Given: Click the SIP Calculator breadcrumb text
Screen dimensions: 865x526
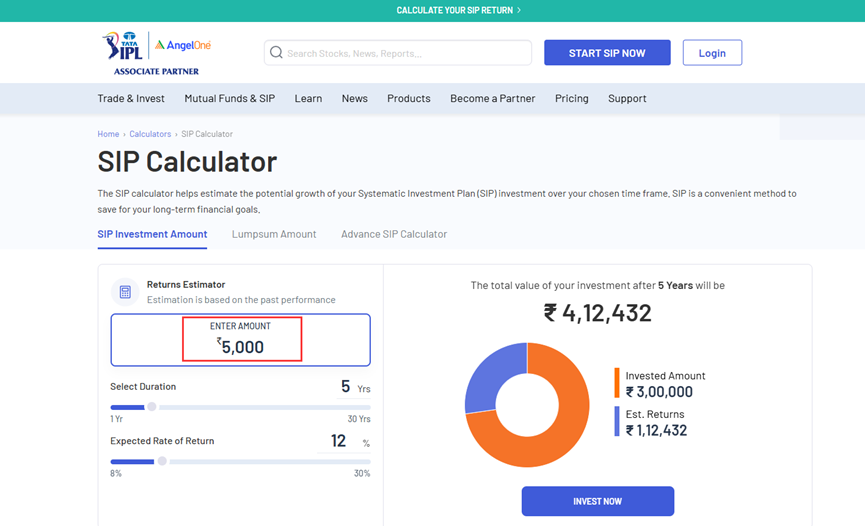Looking at the screenshot, I should pos(207,134).
